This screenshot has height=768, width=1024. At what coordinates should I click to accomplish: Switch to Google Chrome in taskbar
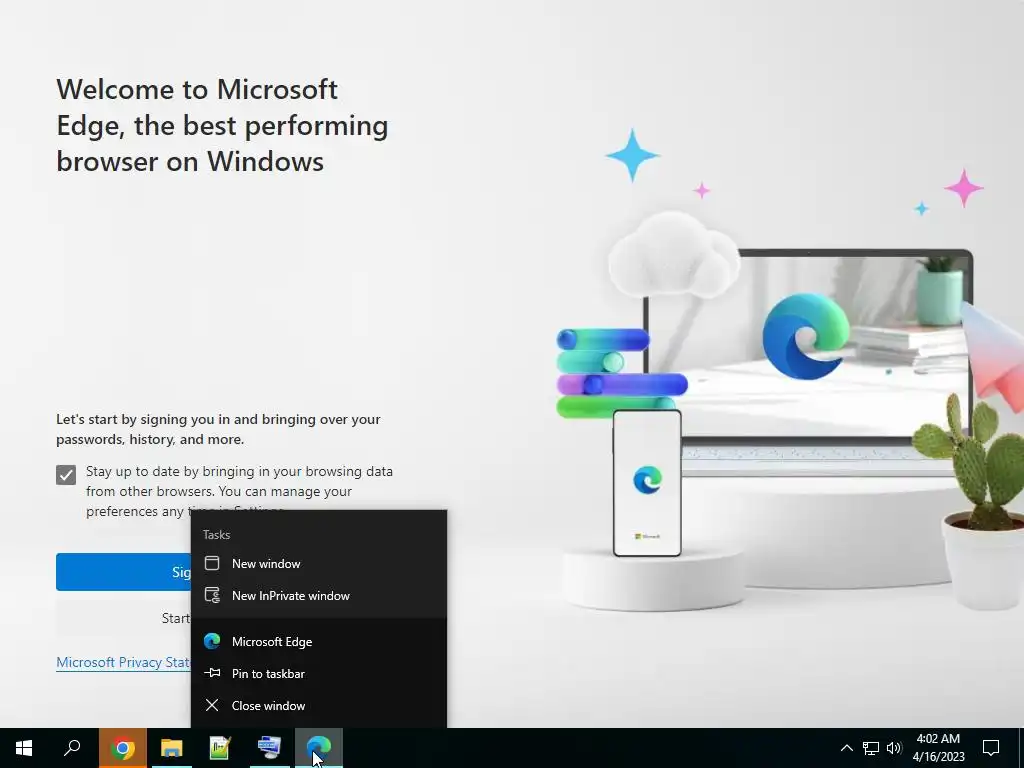point(123,748)
